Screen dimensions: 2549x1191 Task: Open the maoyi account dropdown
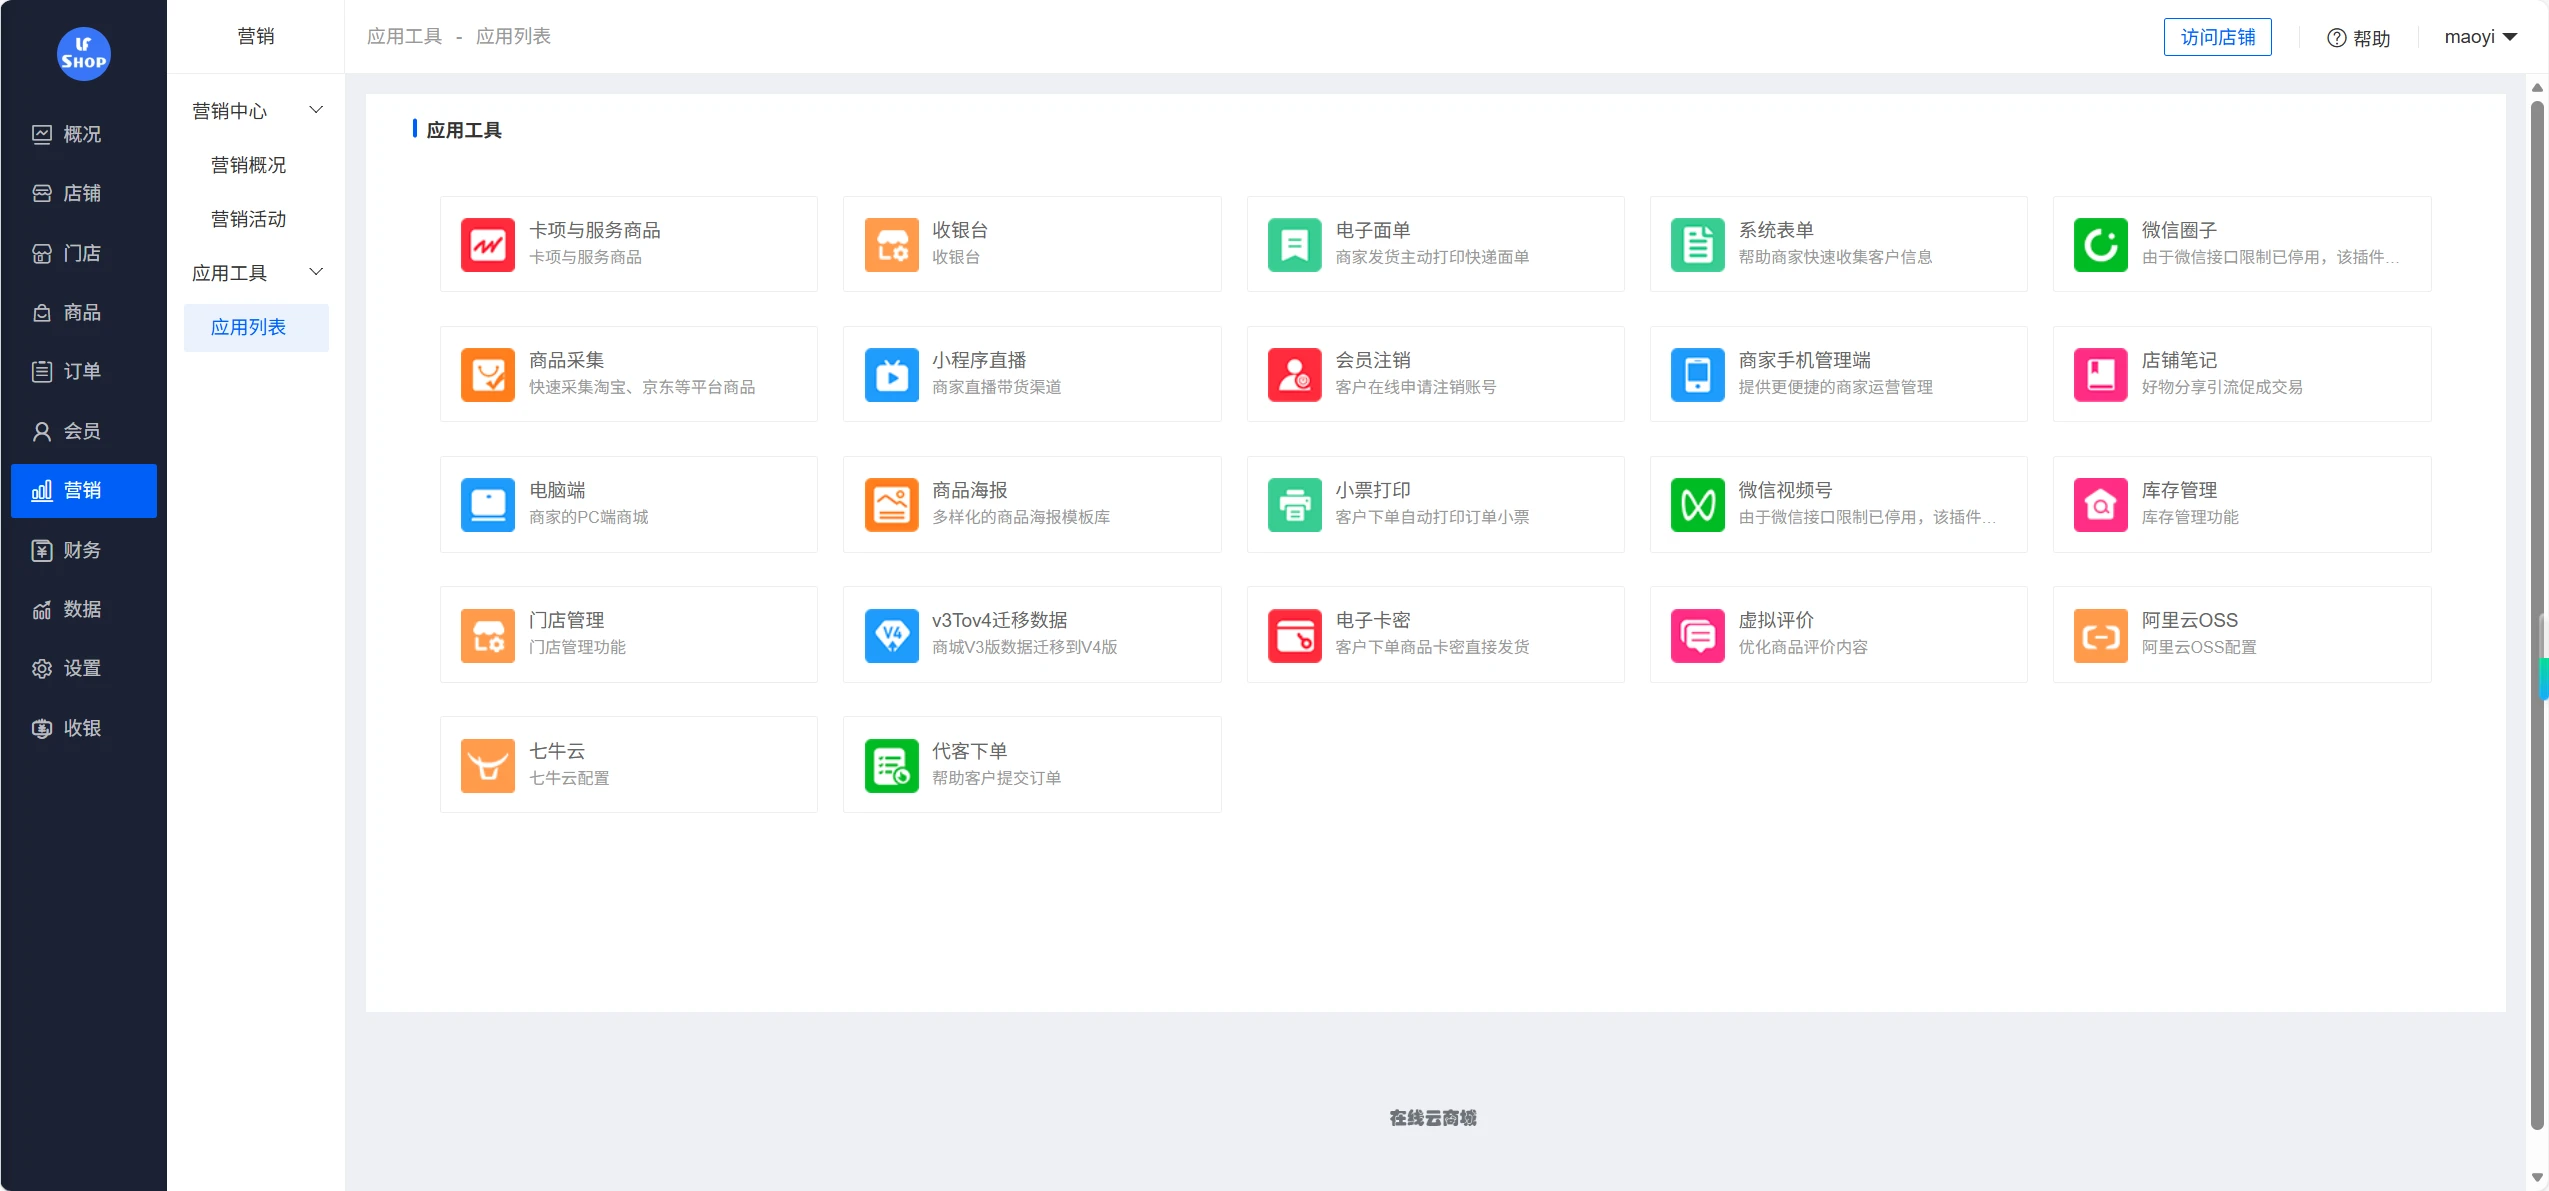click(2481, 36)
